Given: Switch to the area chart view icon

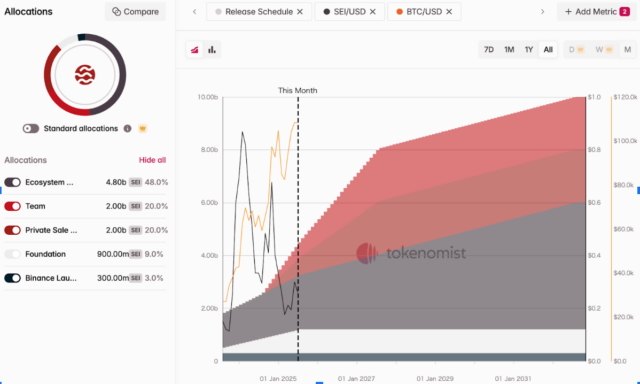Looking at the screenshot, I should point(195,50).
